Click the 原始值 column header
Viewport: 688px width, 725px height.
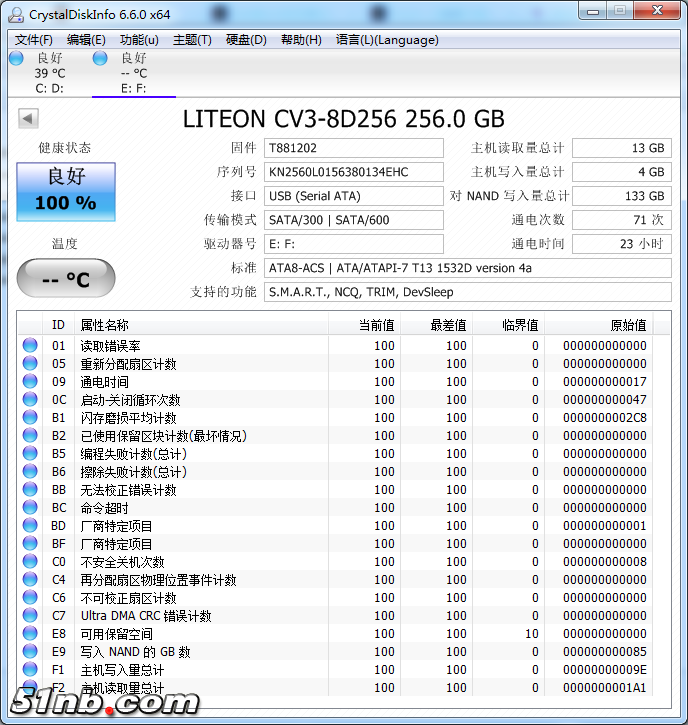[628, 325]
